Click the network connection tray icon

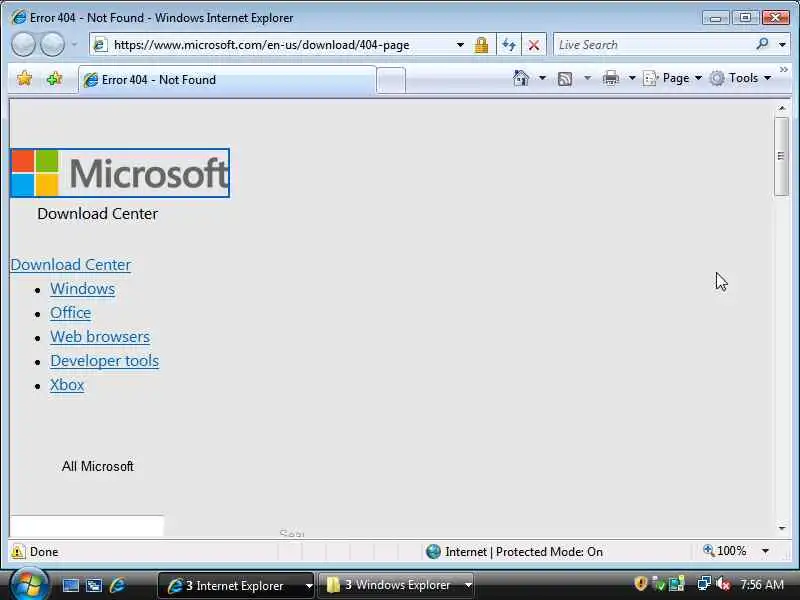pyautogui.click(x=704, y=584)
